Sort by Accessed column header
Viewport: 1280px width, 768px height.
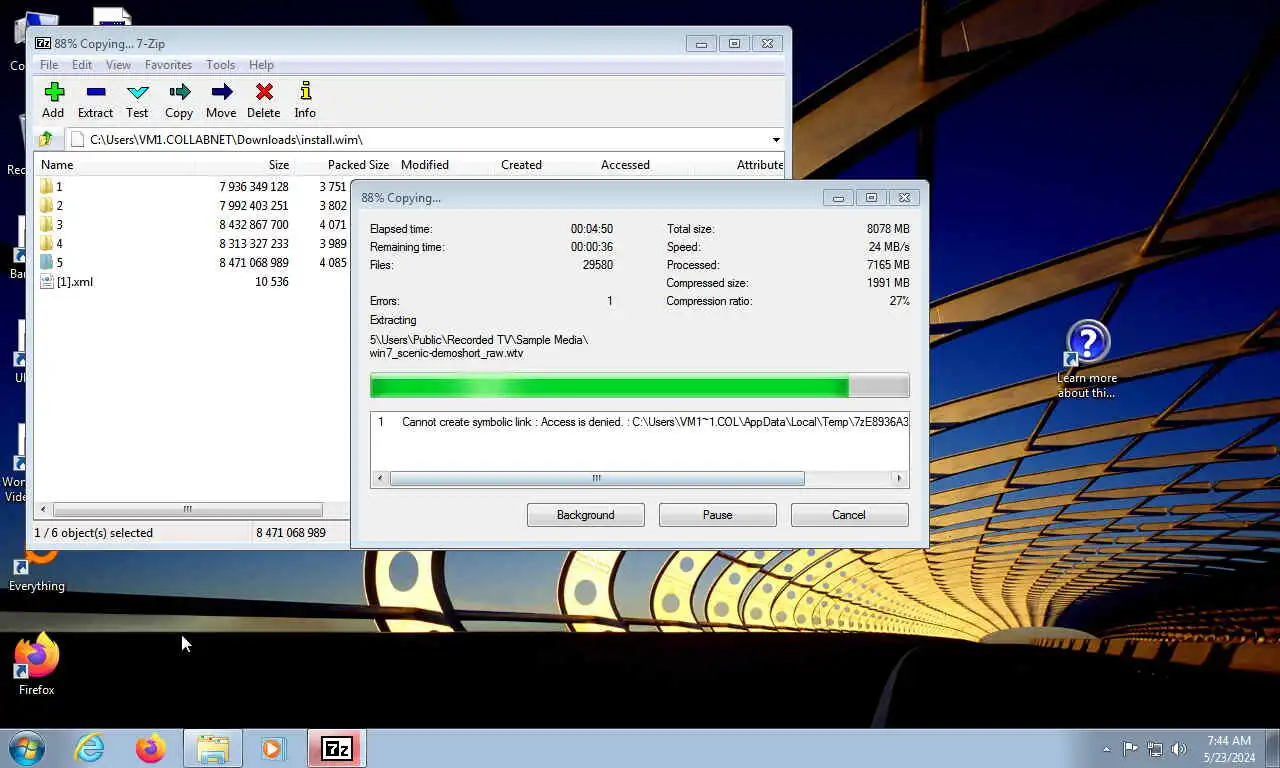644,165
